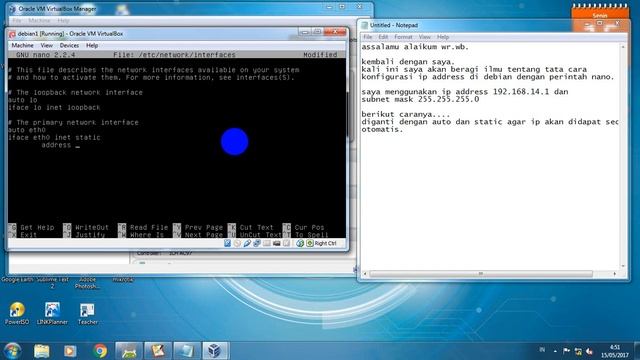Screen dimensions: 640x360
Task: Click the optical disk indicator in VirtualBox status bar
Action: click(237, 243)
